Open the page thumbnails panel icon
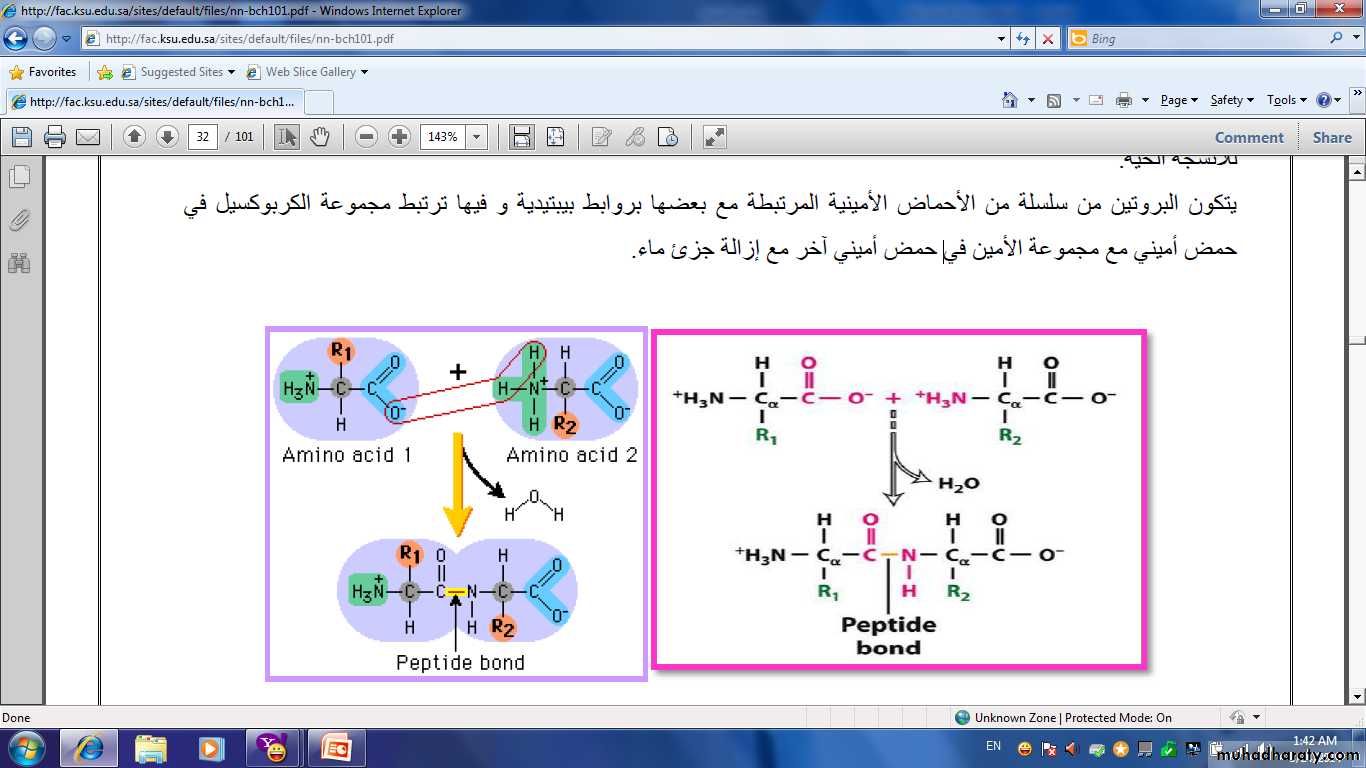1366x768 pixels. click(19, 177)
